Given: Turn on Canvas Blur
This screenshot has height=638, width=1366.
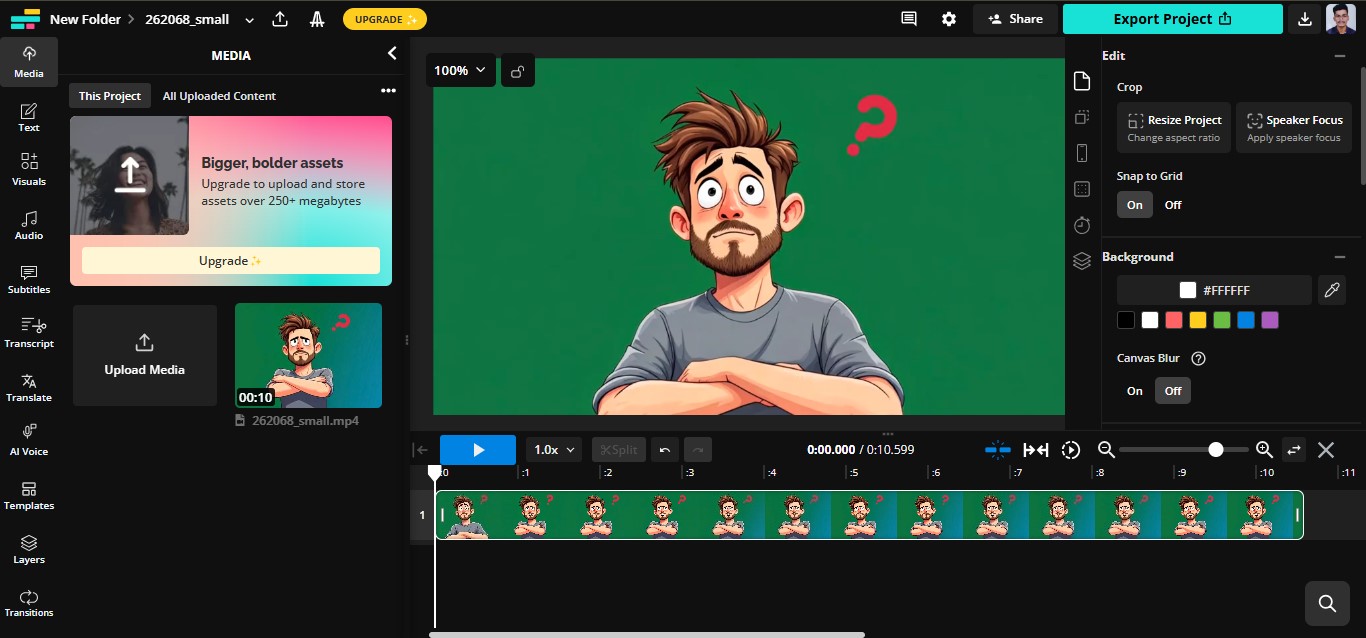Looking at the screenshot, I should tap(1134, 390).
